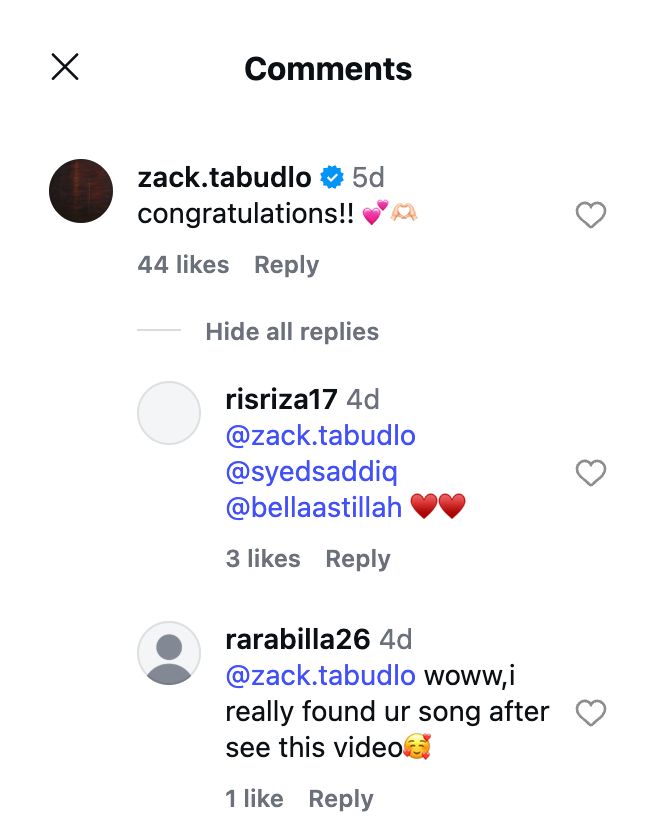The height and width of the screenshot is (820, 662).
Task: Open the @syedsaddiq mention
Action: (x=312, y=472)
